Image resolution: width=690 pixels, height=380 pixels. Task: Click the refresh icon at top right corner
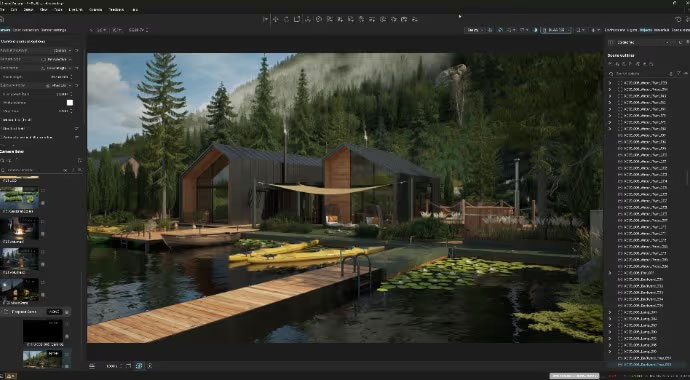(x=678, y=19)
